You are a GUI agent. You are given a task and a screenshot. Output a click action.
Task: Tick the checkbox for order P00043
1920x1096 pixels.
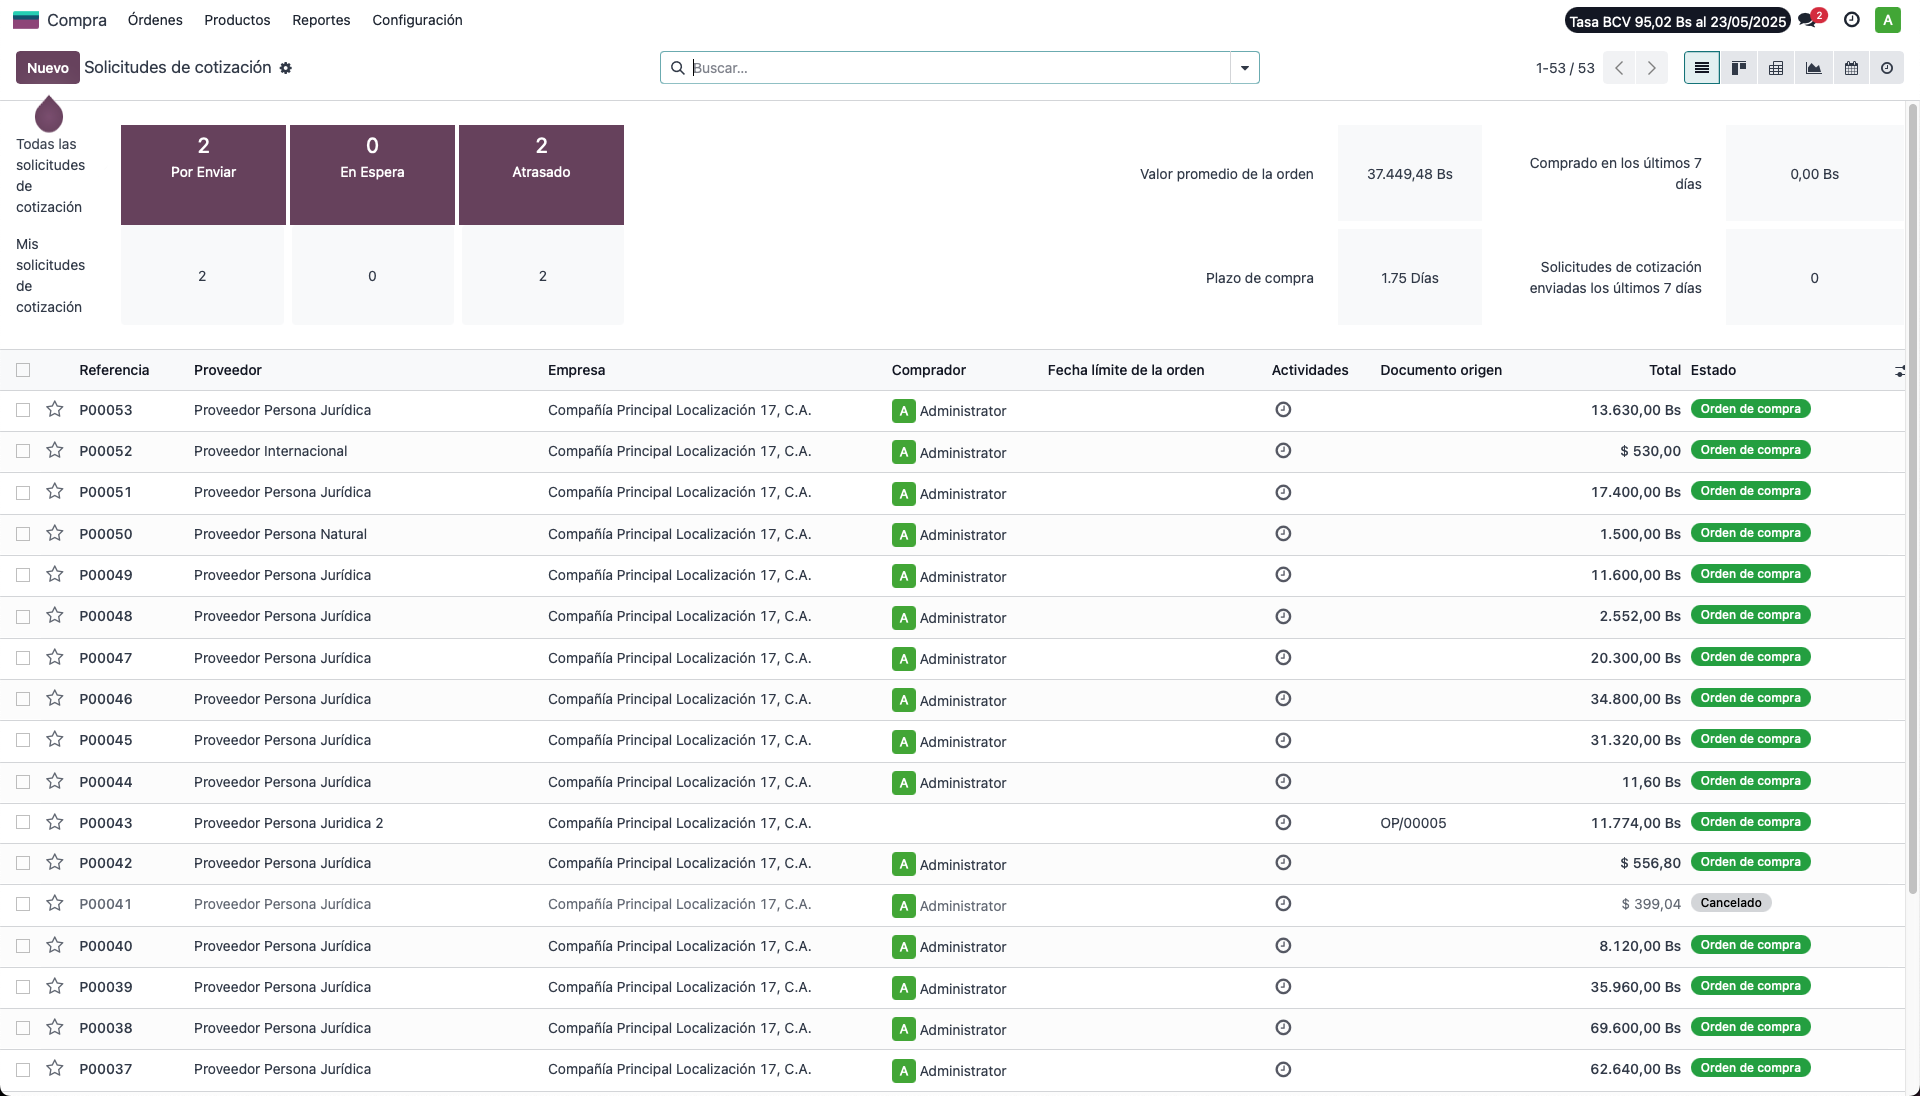[23, 823]
